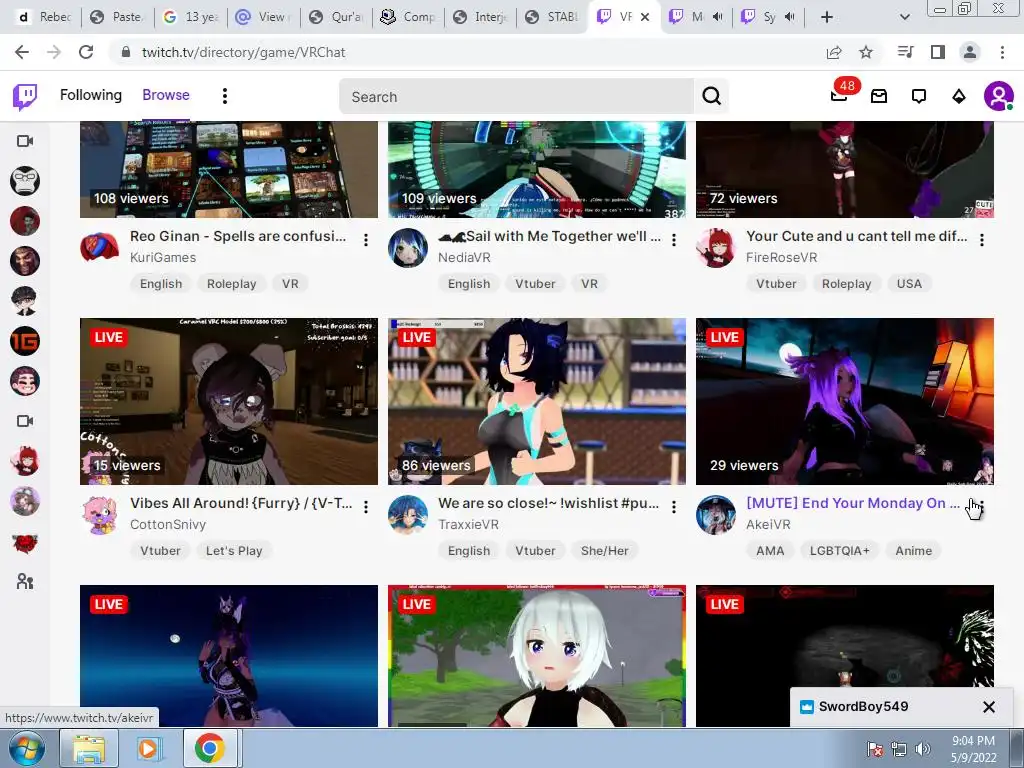
Task: Click the share page icon in address bar
Action: tap(834, 52)
